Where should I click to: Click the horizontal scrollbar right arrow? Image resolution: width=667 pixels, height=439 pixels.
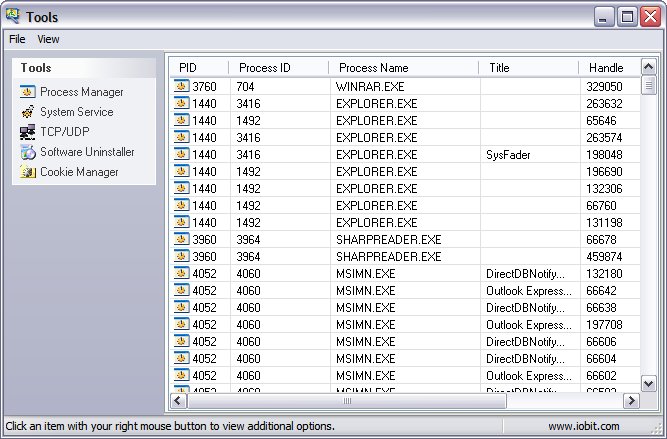tap(631, 400)
